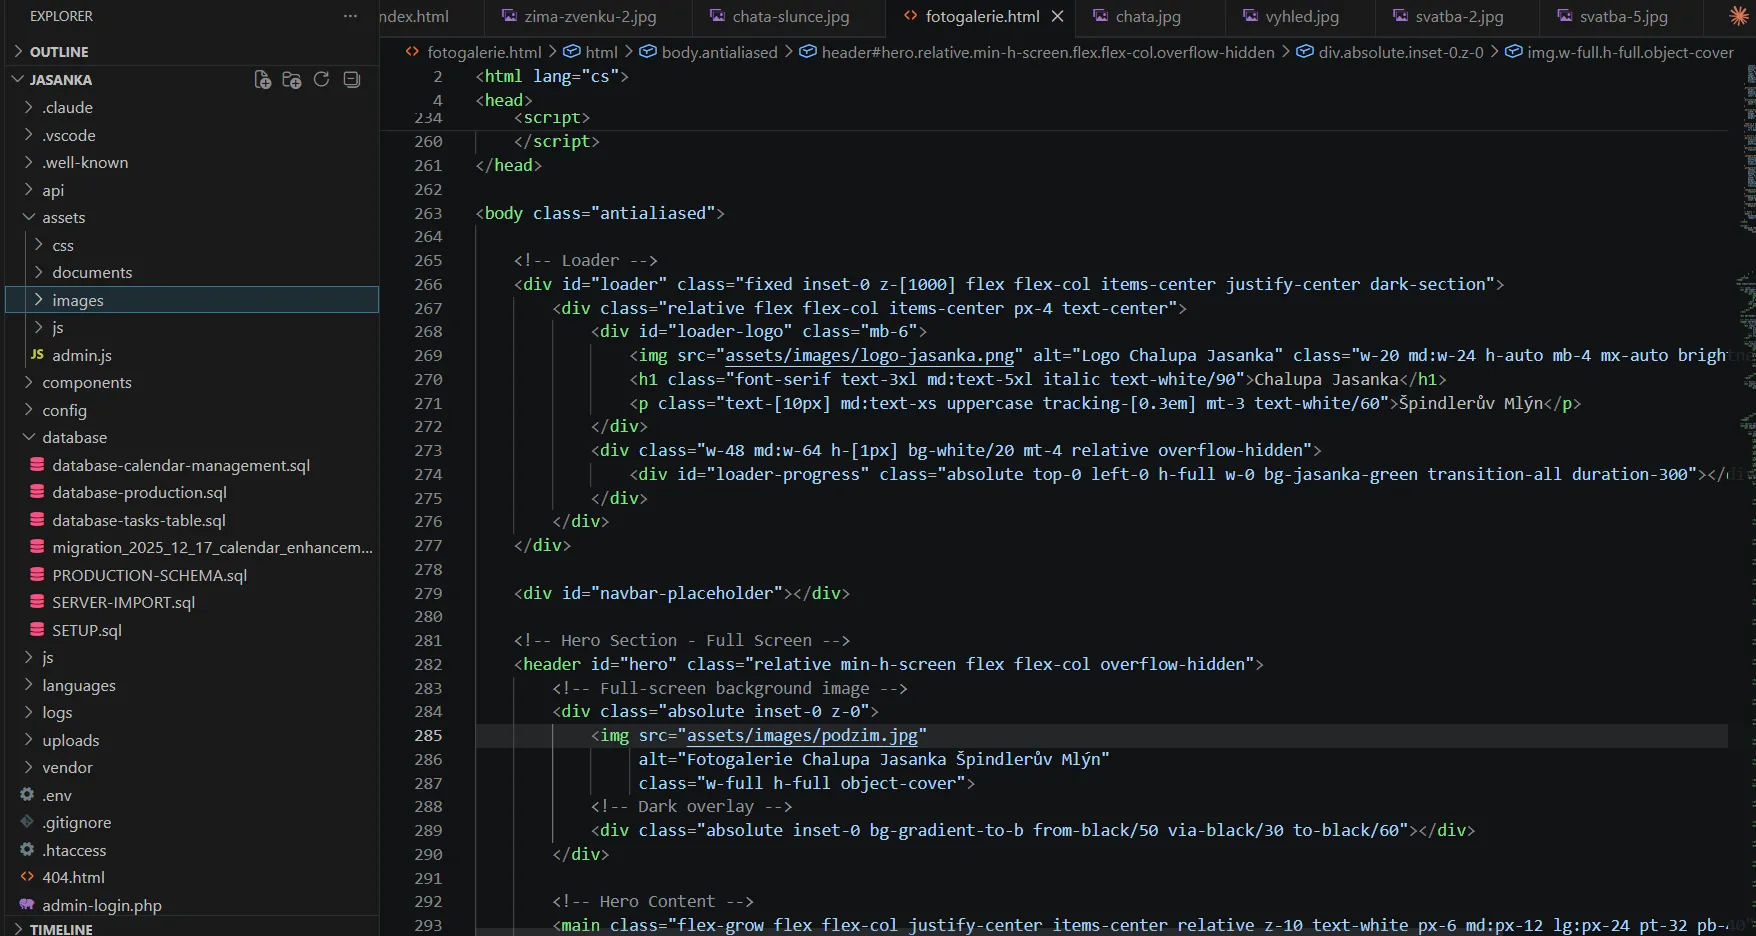
Task: Switch to the chata.jpg tab
Action: 1148,16
